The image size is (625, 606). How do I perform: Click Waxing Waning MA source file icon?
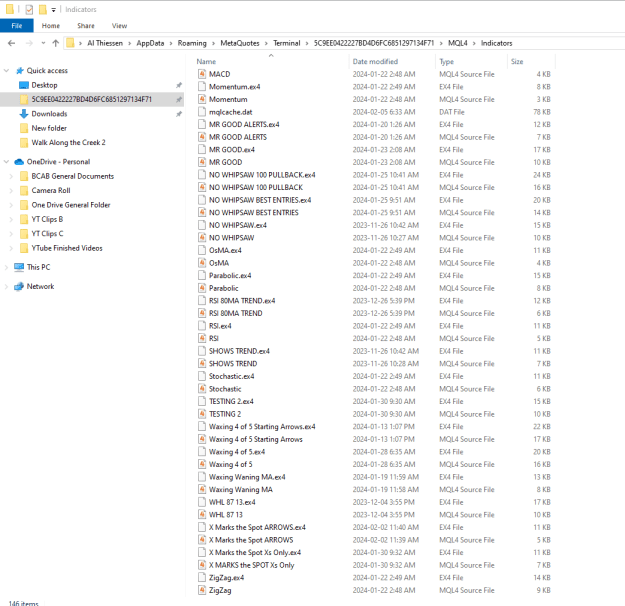(x=202, y=490)
